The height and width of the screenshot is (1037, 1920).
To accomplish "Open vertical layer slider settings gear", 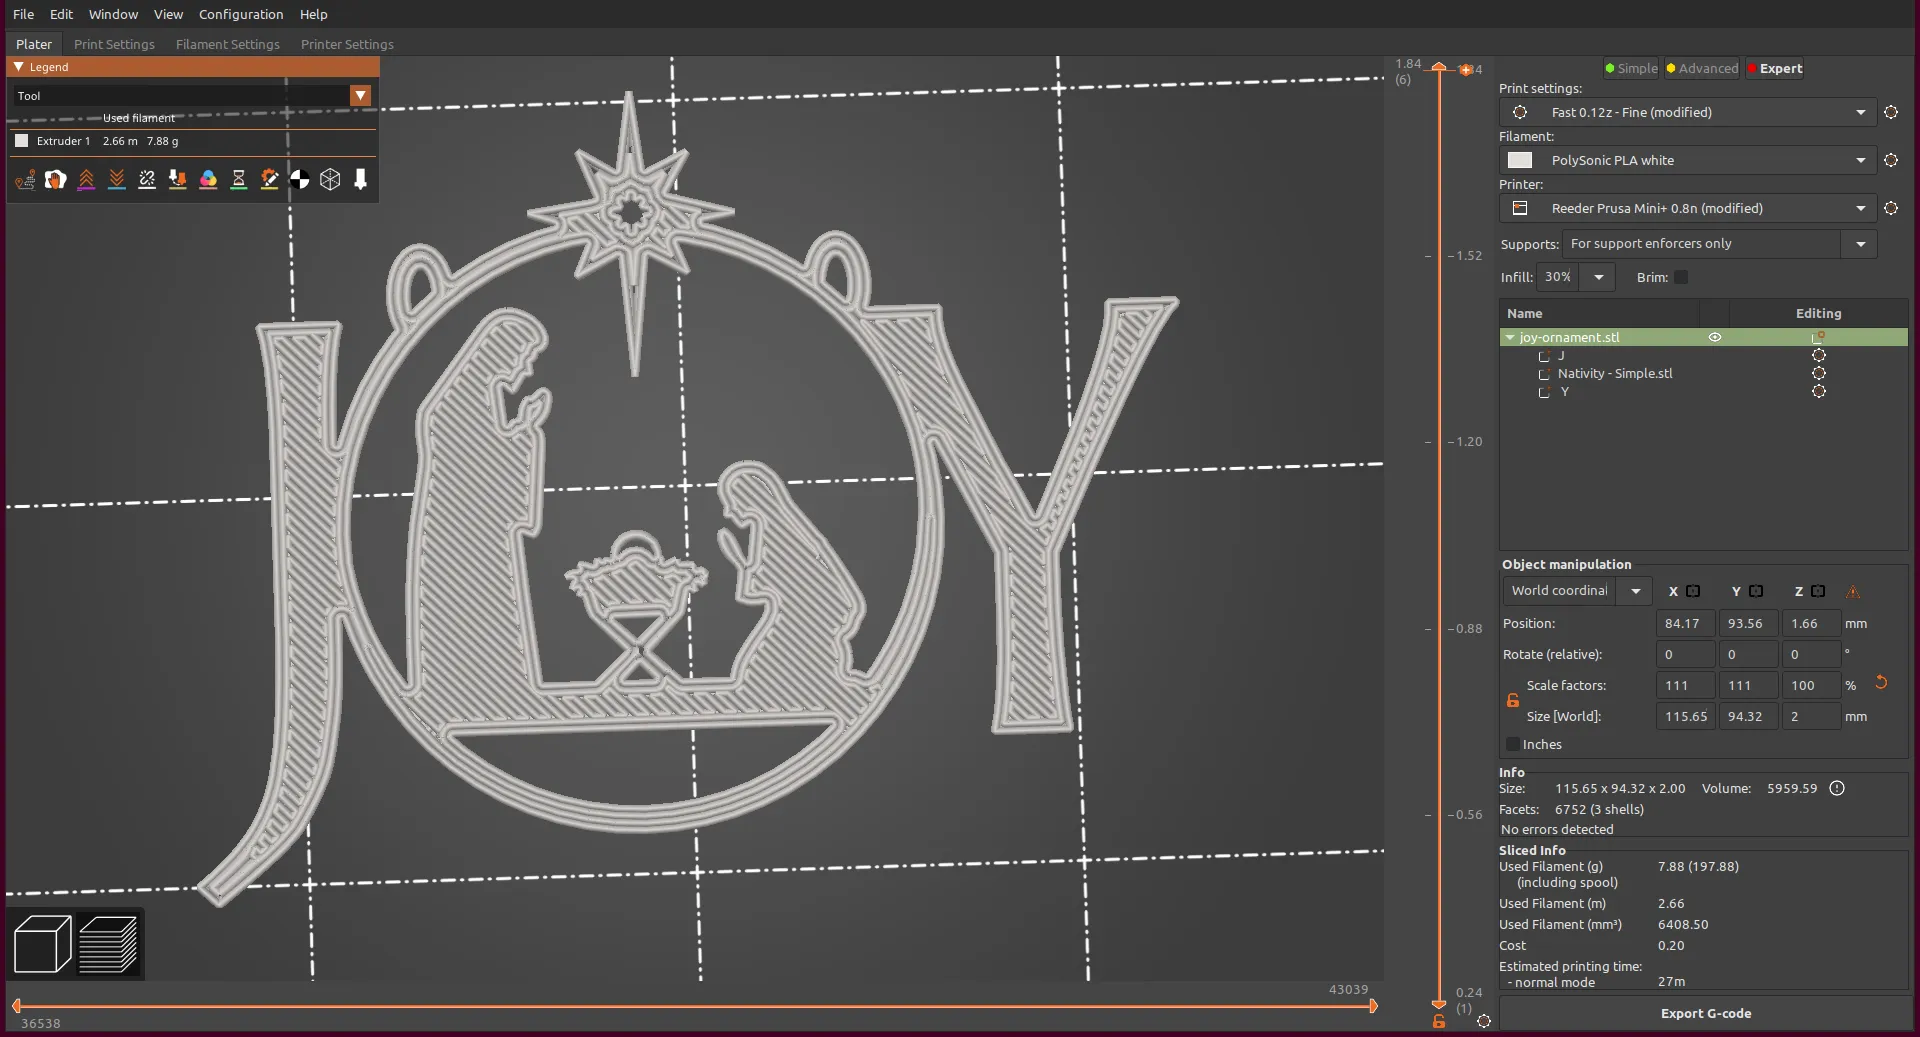I will click(x=1484, y=1021).
